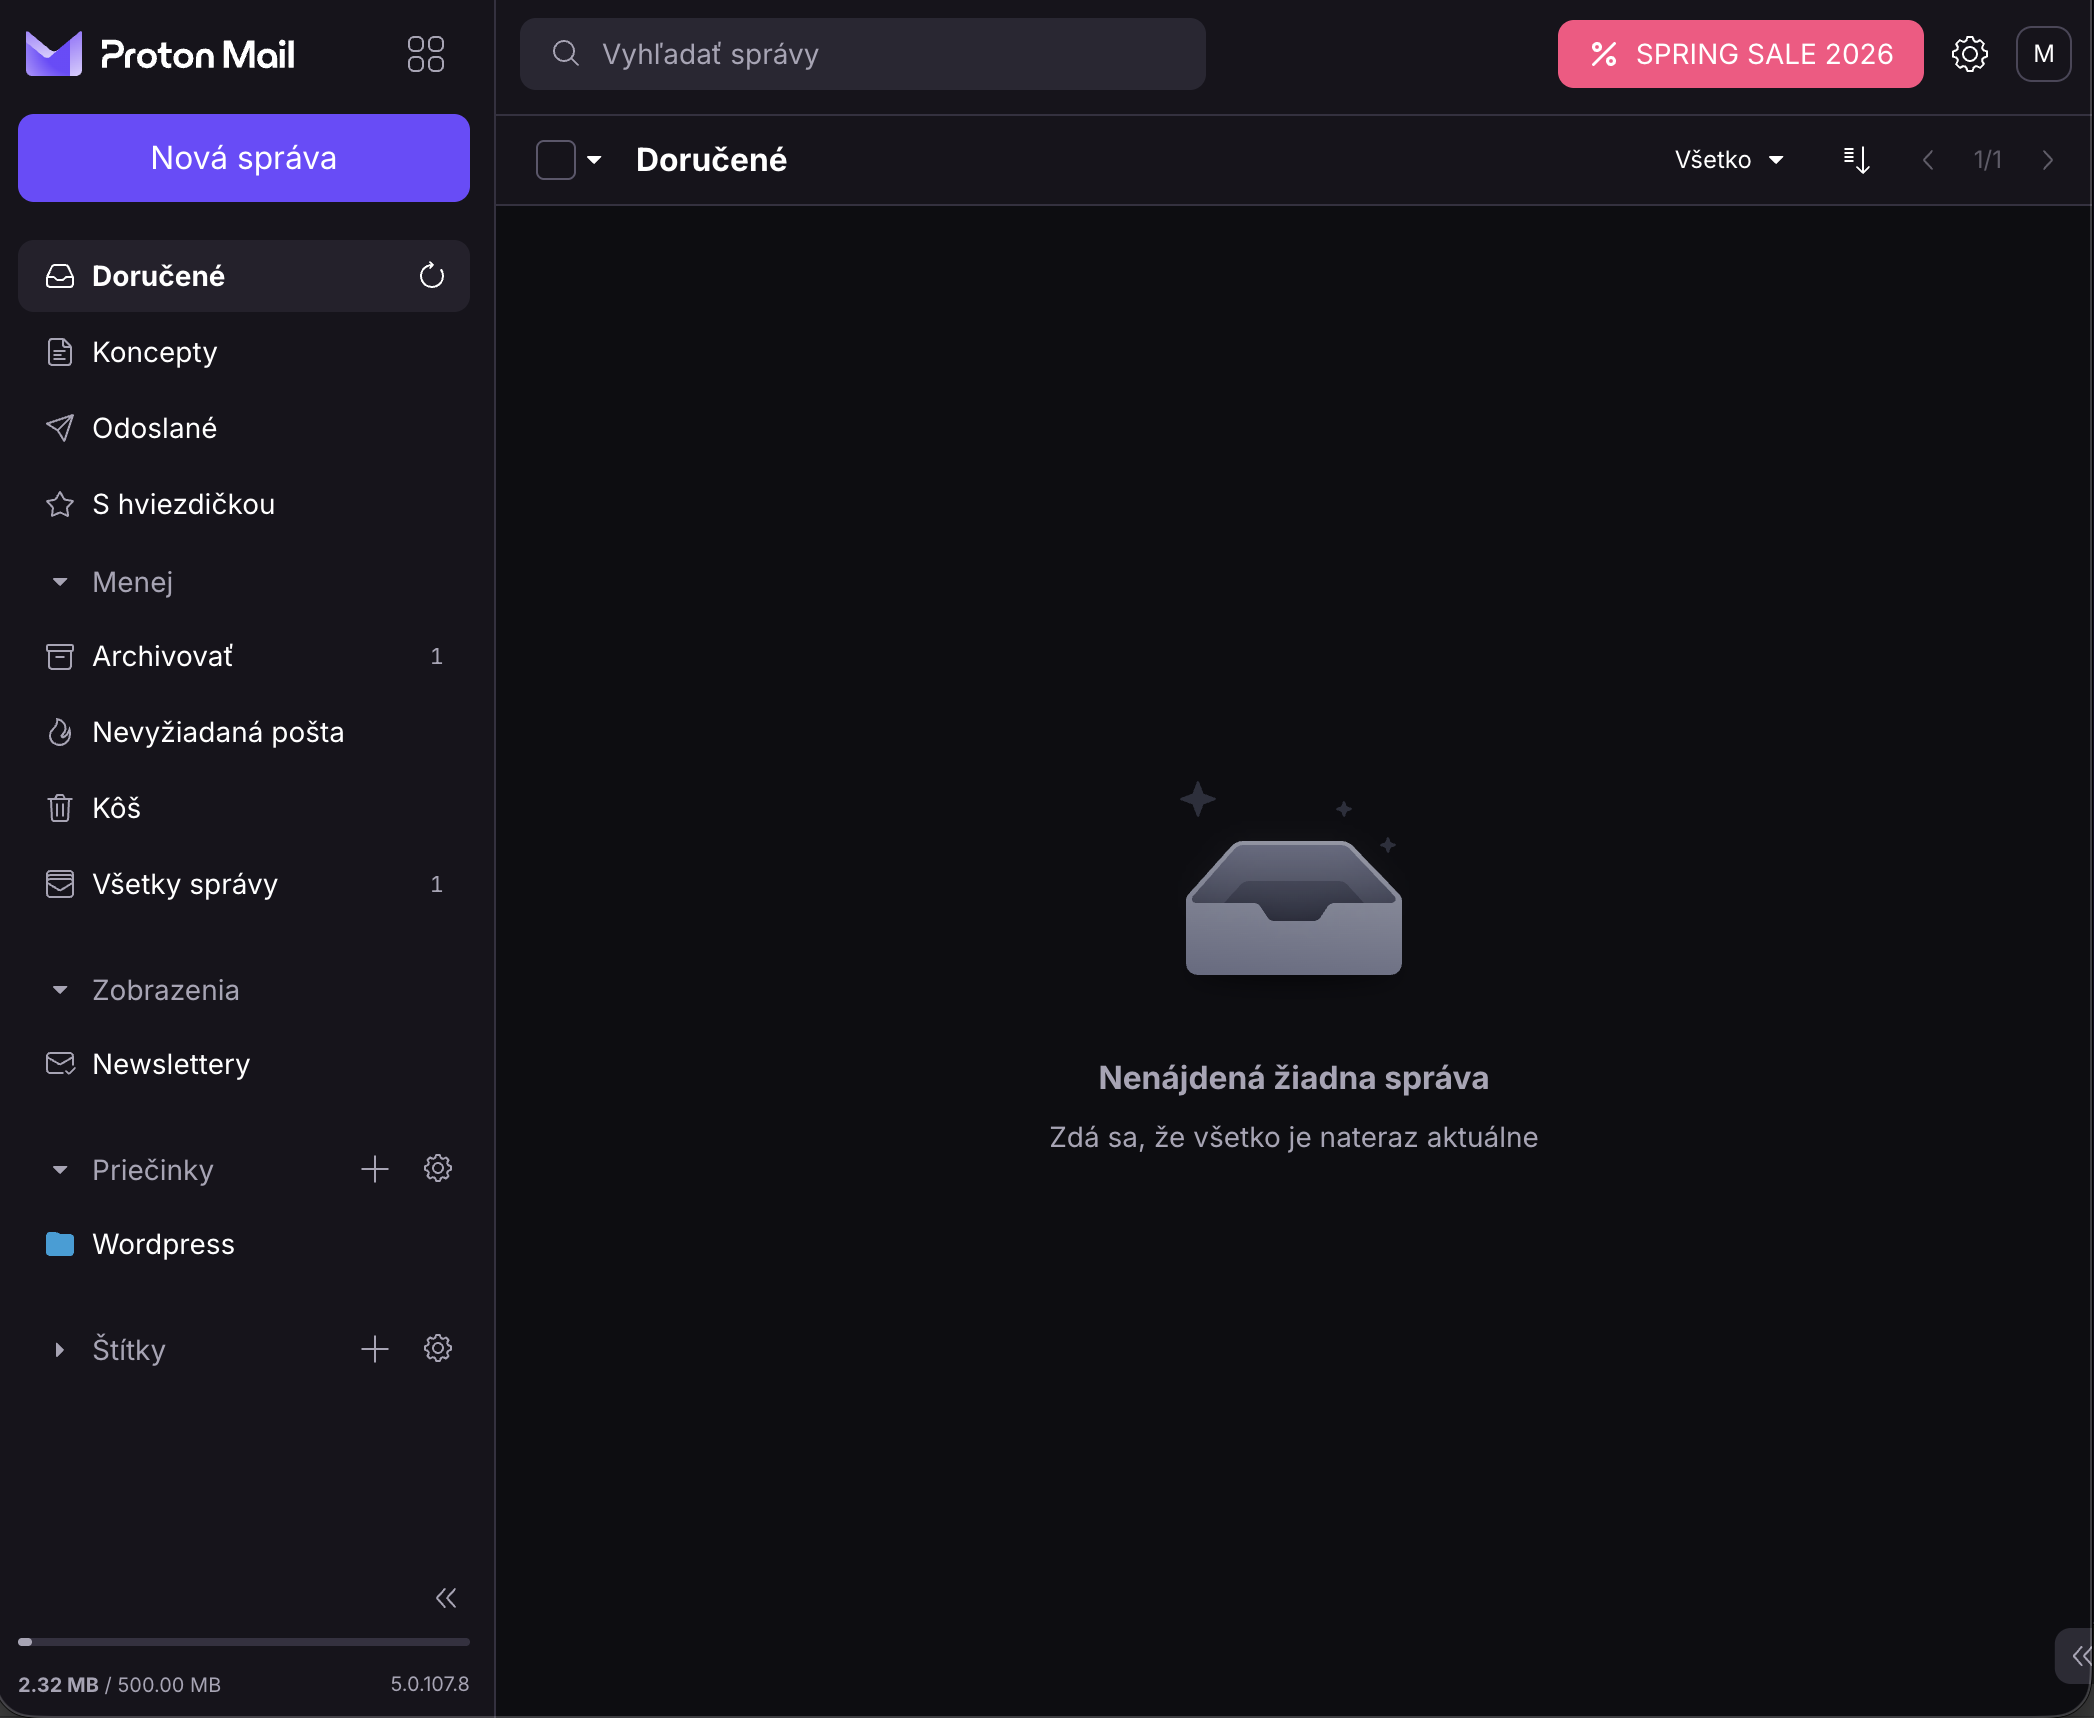Go to previous page arrow

tap(1927, 160)
